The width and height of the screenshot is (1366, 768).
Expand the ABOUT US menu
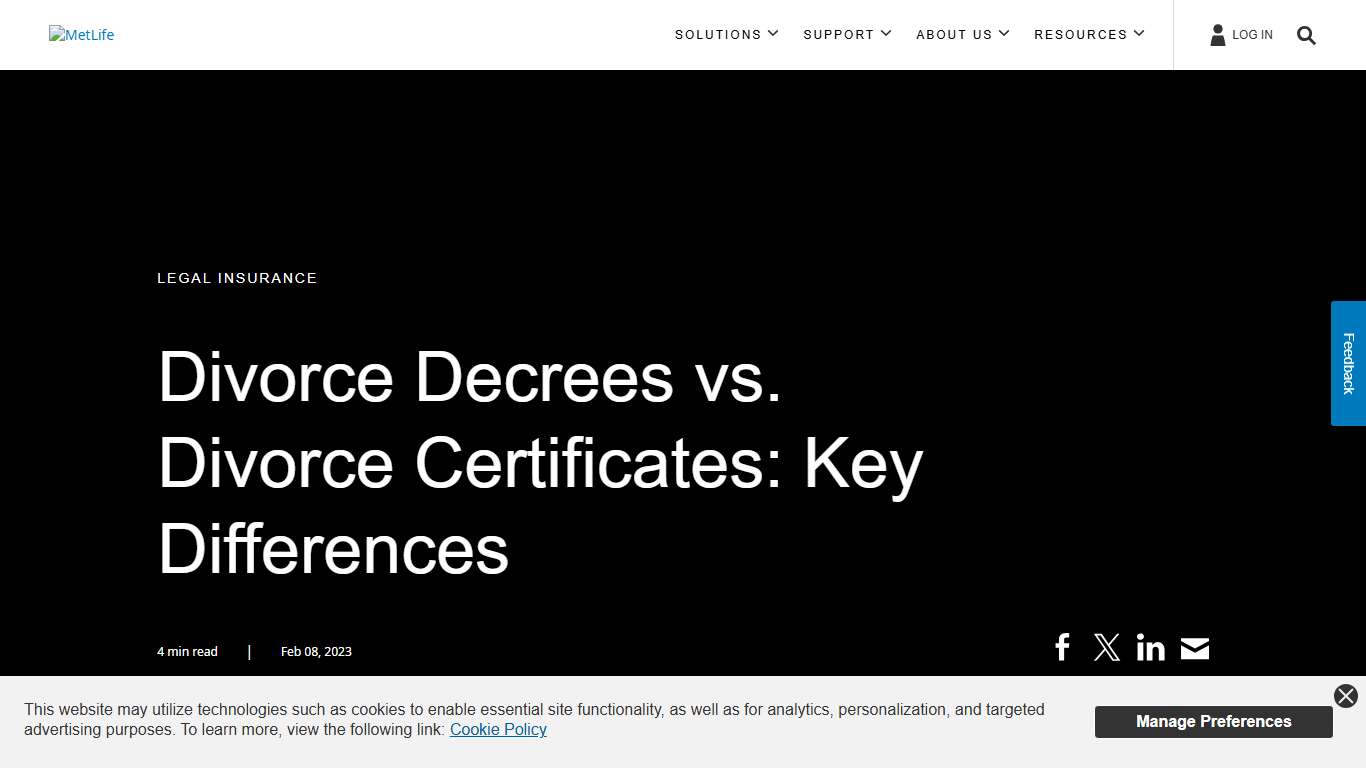[962, 34]
